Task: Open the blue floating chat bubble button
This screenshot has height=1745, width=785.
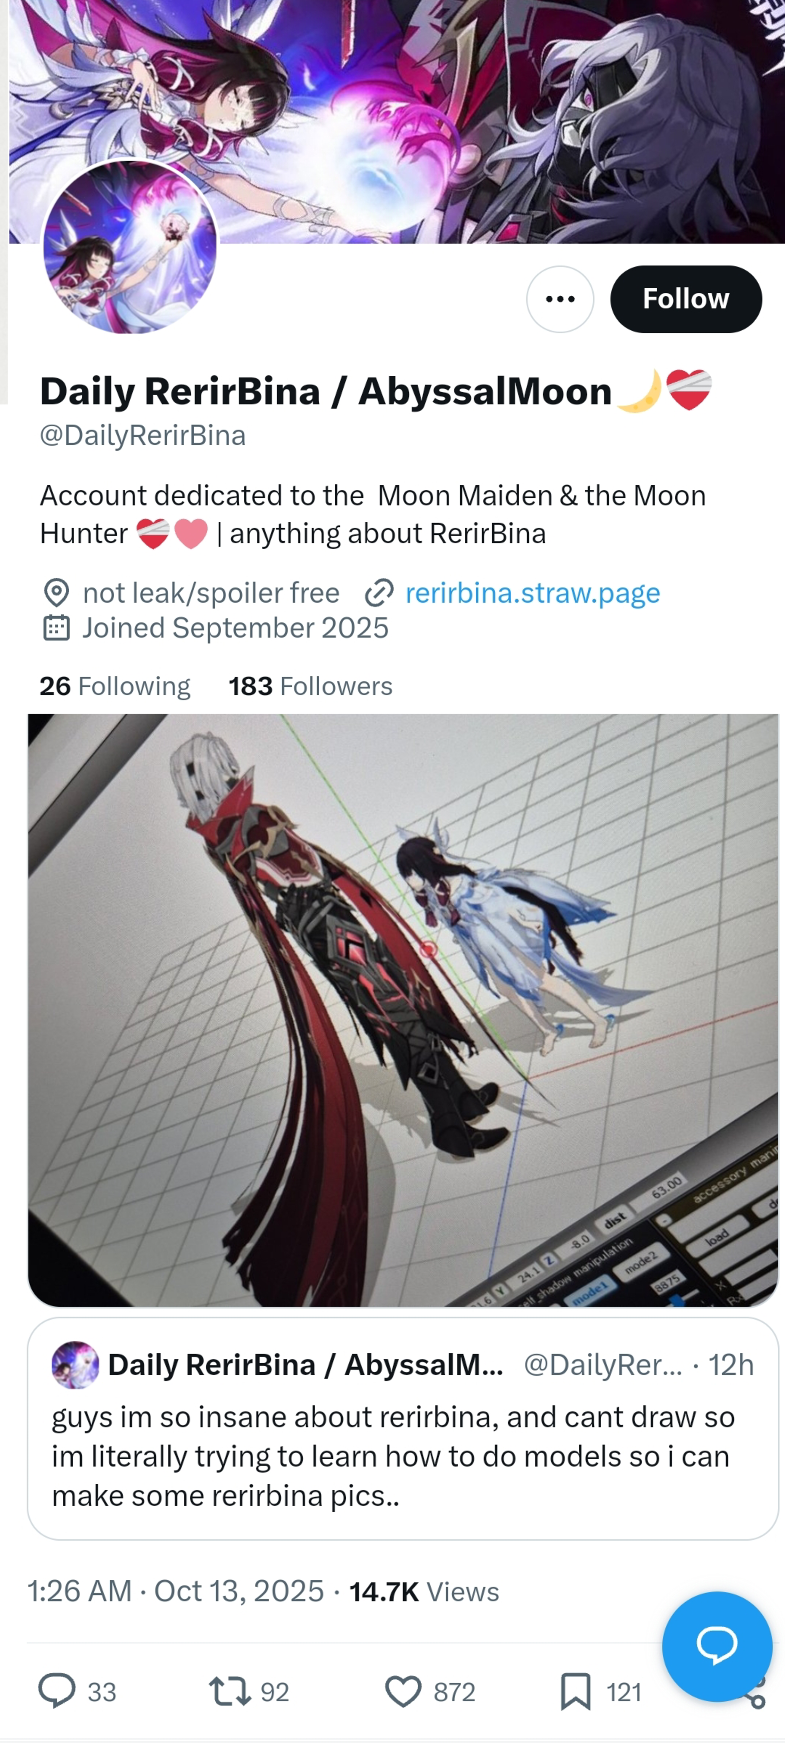Action: (x=717, y=1646)
